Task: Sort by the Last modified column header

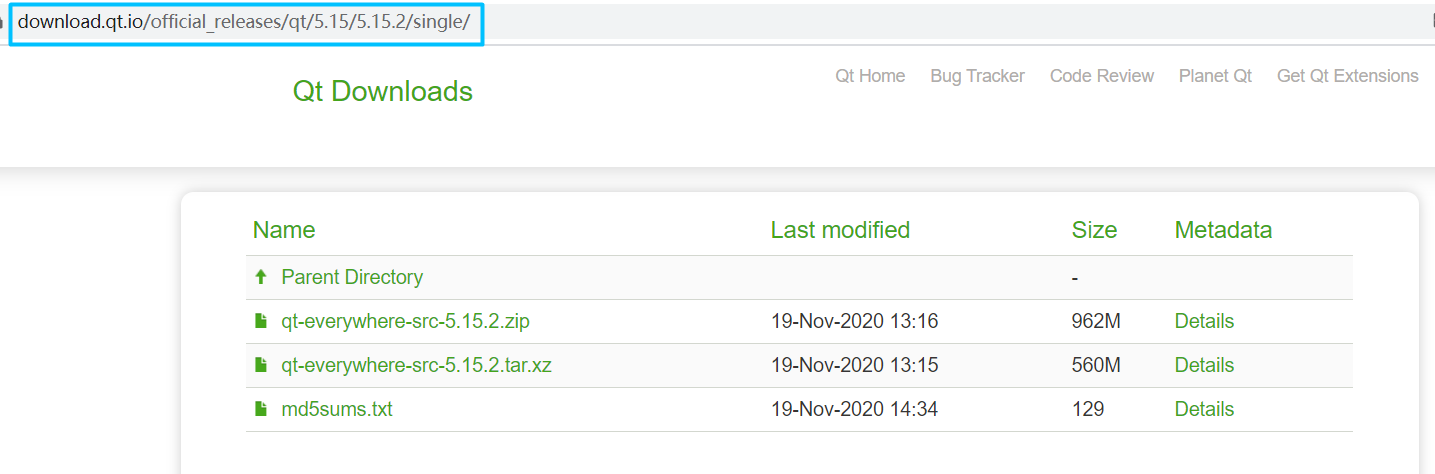Action: tap(840, 230)
